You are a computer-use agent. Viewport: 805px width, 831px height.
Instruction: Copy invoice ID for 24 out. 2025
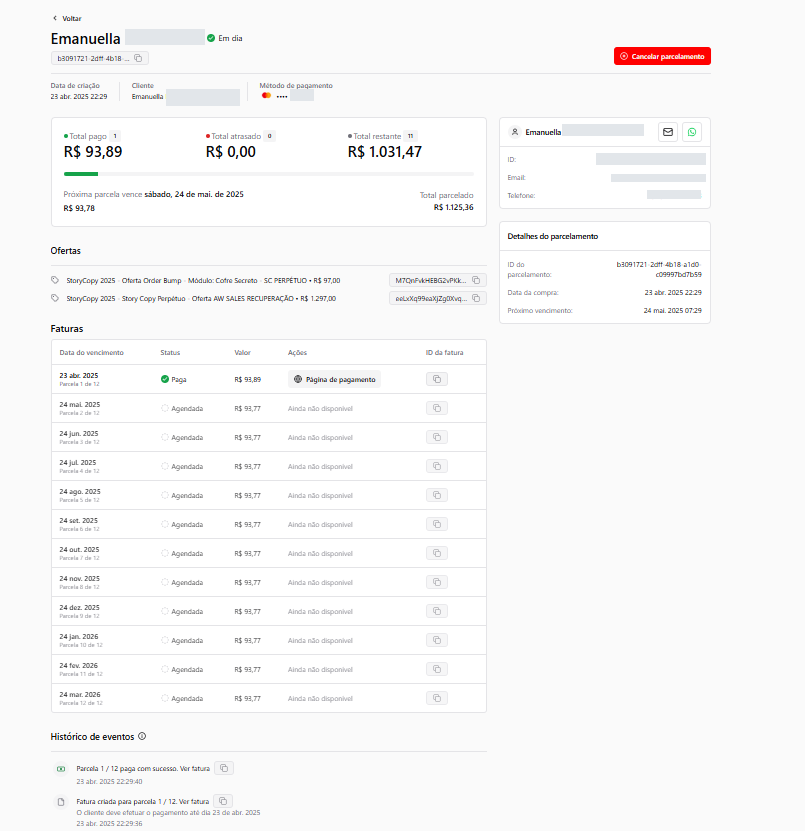[x=437, y=553]
